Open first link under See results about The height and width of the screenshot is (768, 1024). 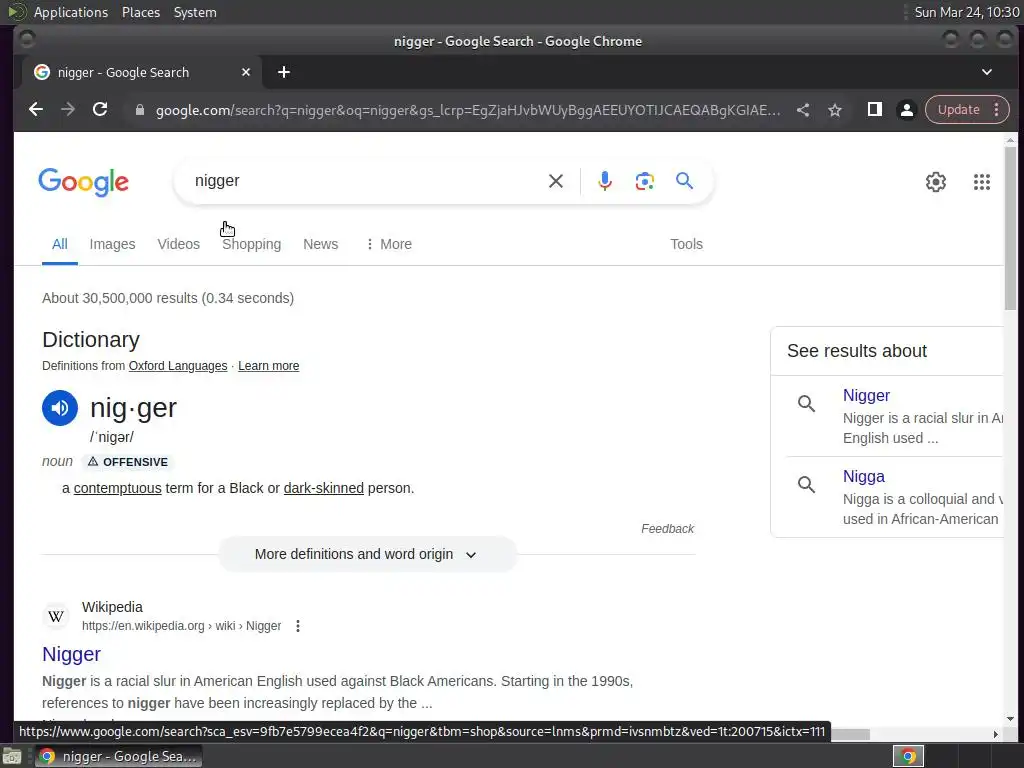pos(866,396)
